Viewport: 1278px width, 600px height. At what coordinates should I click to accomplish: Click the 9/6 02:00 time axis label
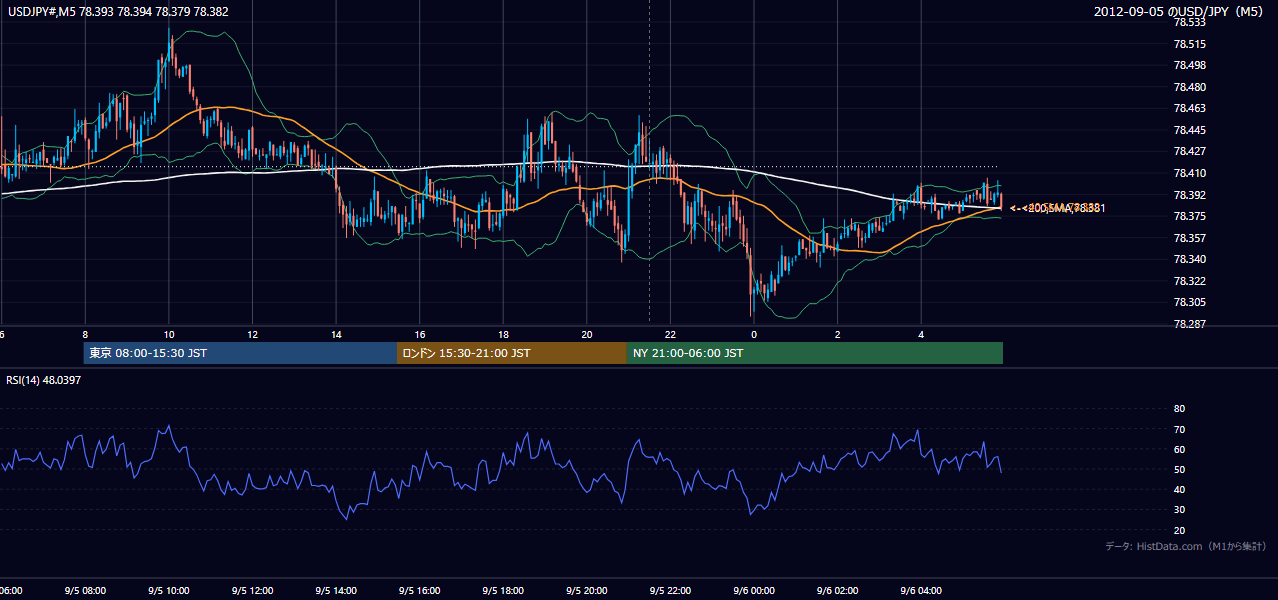838,591
